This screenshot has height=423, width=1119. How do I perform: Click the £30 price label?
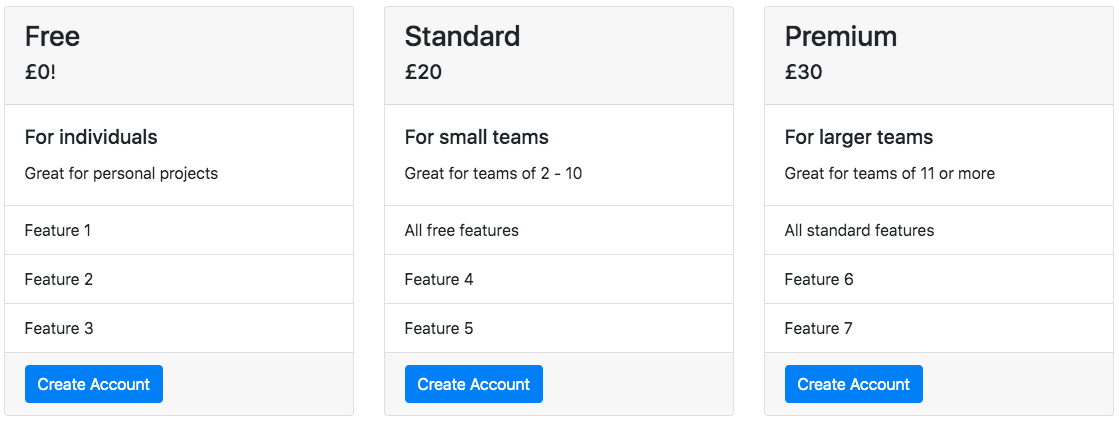(803, 72)
